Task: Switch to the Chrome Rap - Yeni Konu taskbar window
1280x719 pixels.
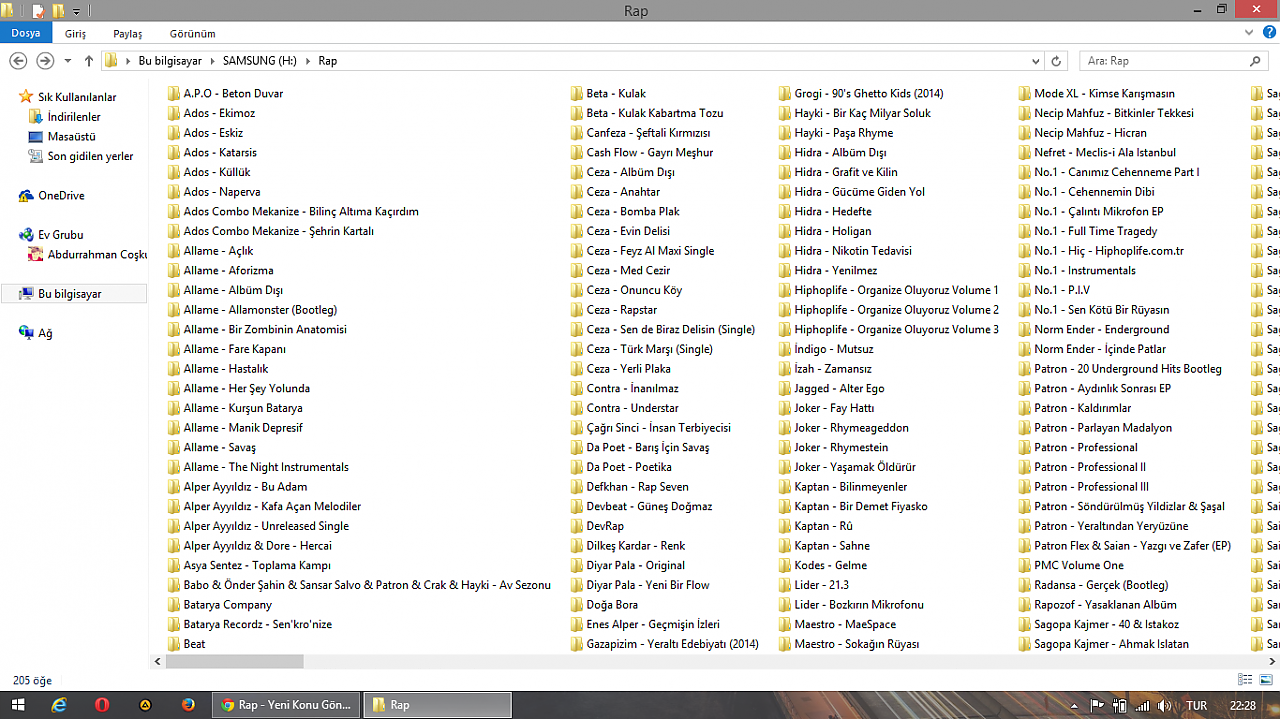Action: [x=287, y=705]
